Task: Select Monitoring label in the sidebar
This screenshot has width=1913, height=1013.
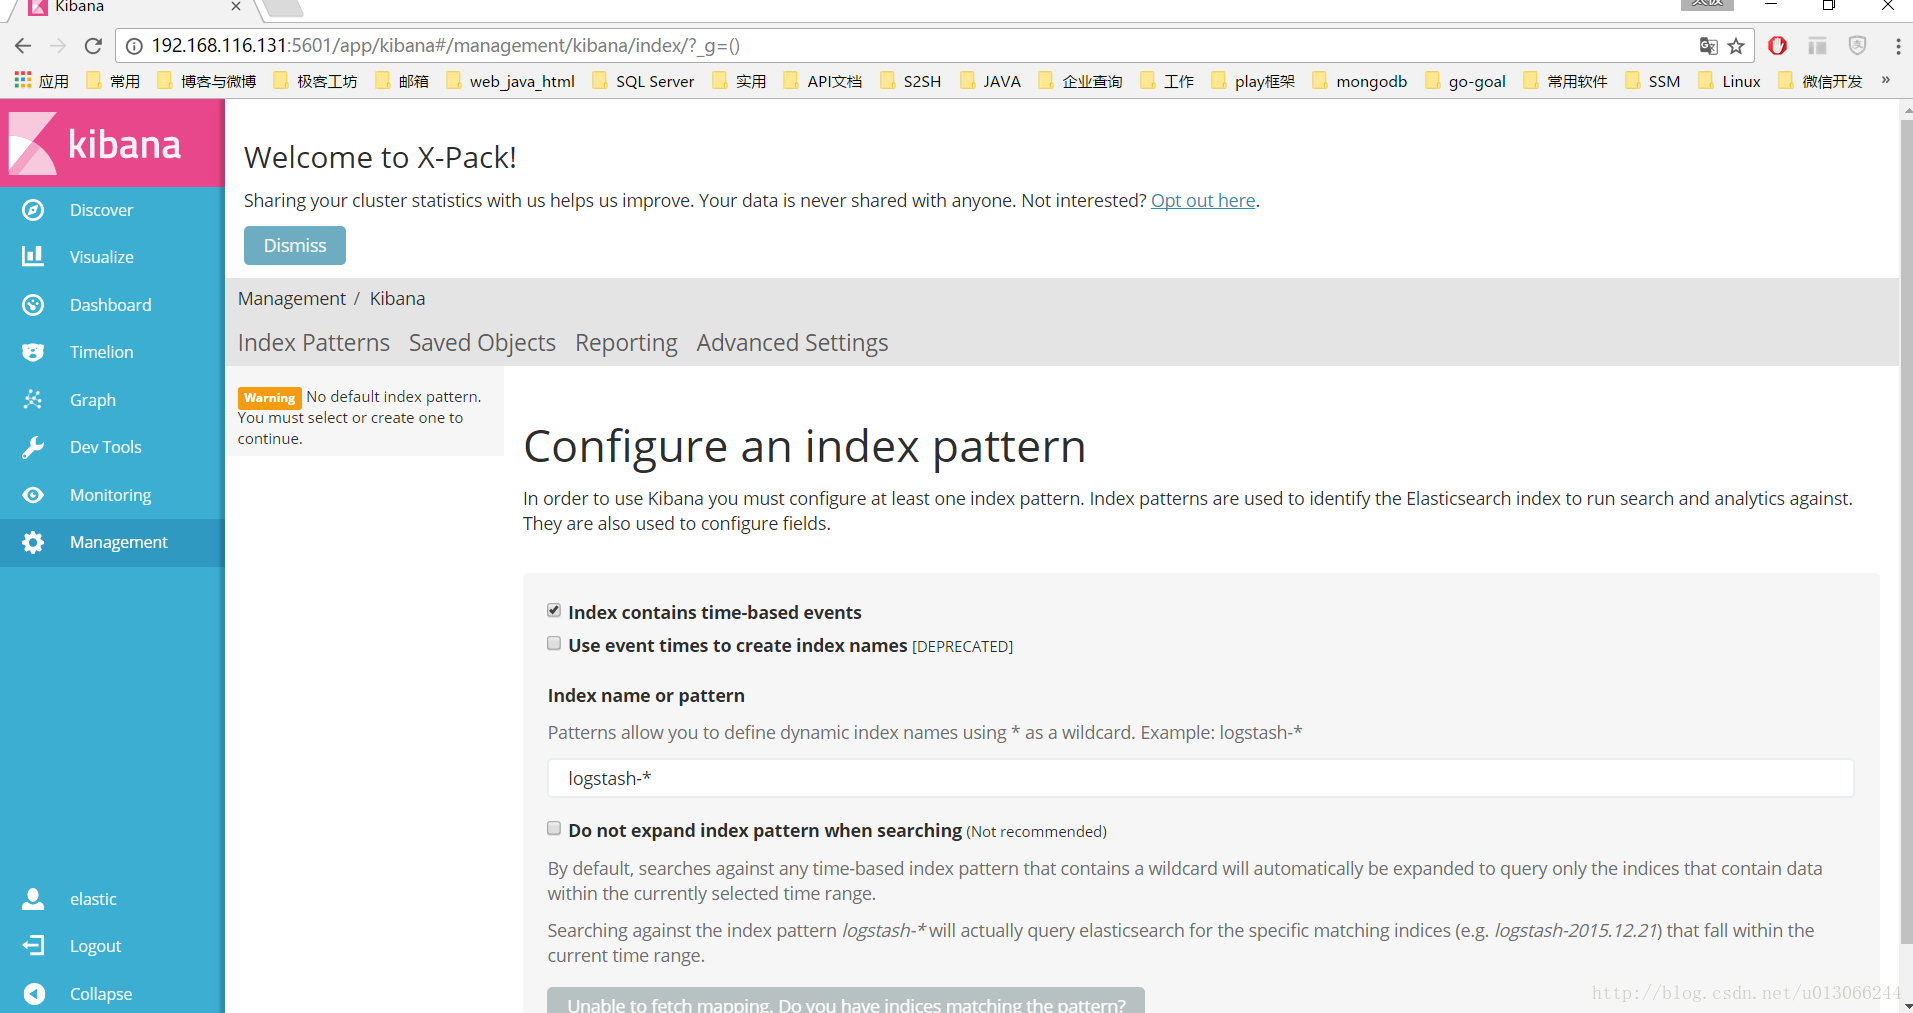Action: [111, 495]
